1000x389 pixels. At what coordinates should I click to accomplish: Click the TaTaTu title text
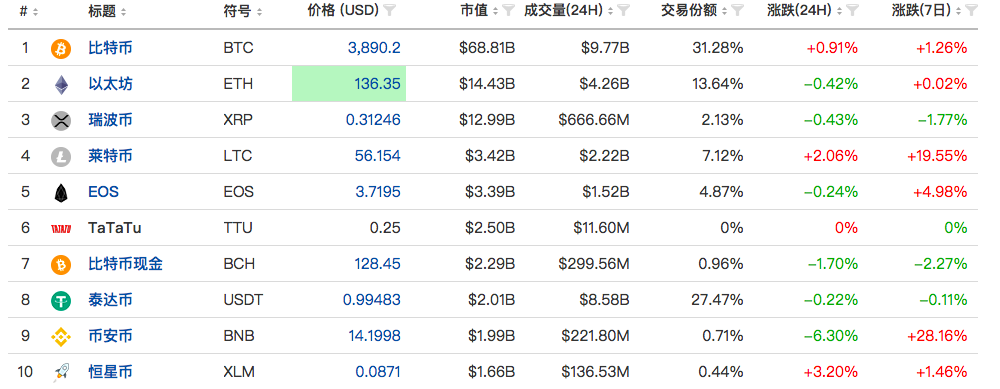tap(115, 228)
